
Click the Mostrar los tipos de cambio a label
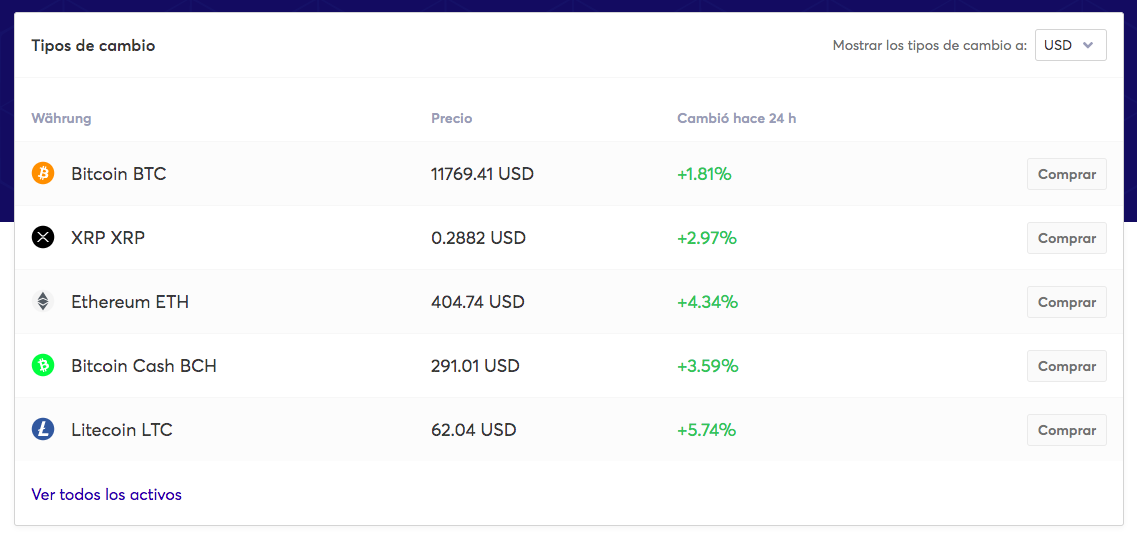click(930, 46)
